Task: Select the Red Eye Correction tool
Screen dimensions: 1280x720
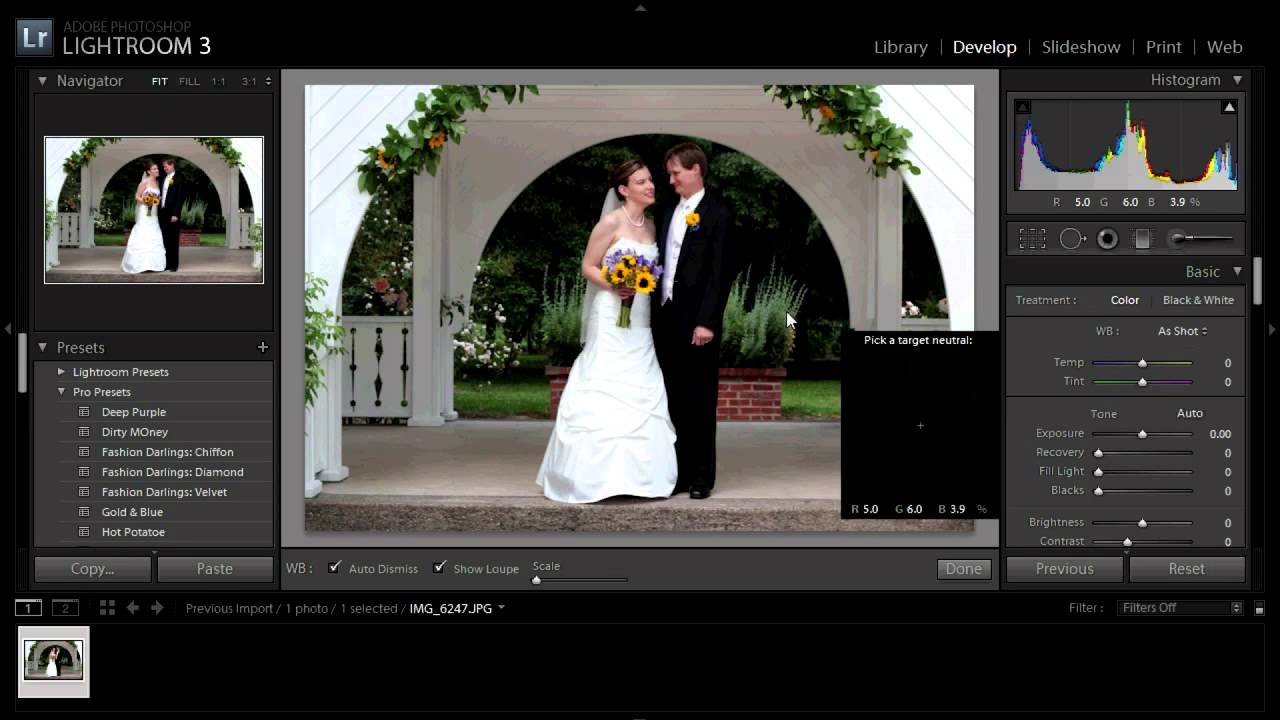Action: click(x=1107, y=239)
